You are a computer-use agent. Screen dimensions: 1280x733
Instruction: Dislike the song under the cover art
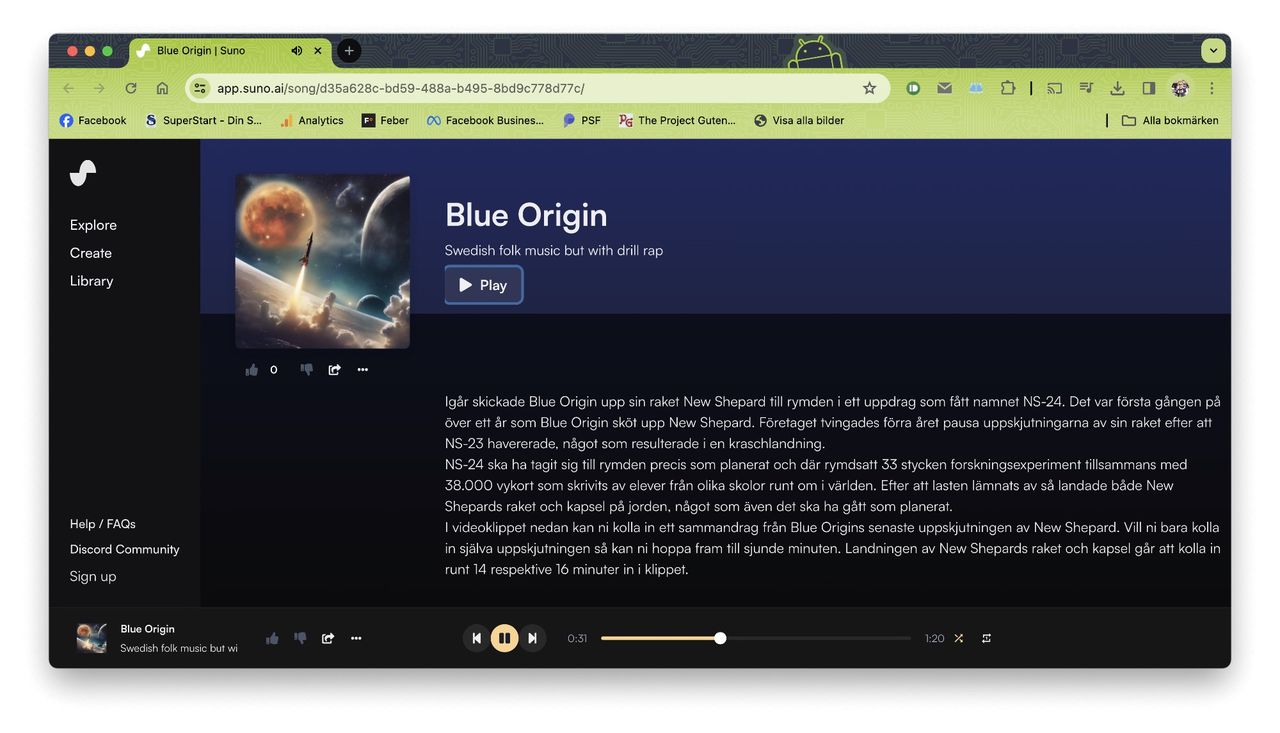tap(306, 370)
